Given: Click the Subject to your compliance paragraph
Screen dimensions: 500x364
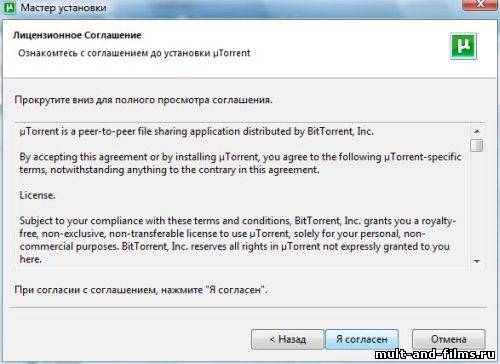Looking at the screenshot, I should pos(237,240).
